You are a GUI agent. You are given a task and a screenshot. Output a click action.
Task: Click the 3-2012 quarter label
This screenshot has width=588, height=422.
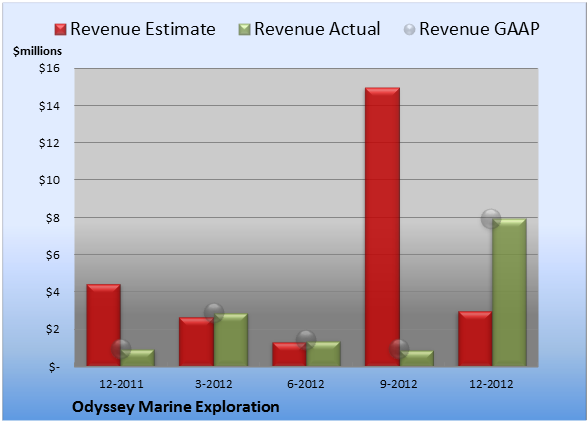[214, 384]
